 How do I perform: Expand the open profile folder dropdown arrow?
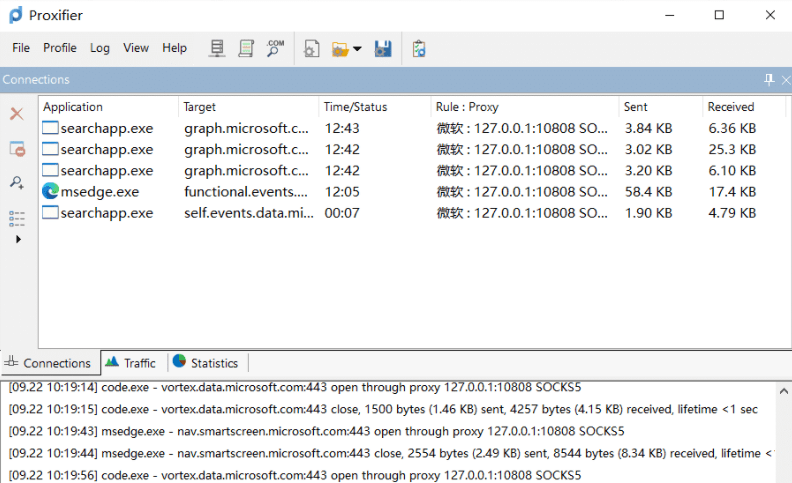357,49
